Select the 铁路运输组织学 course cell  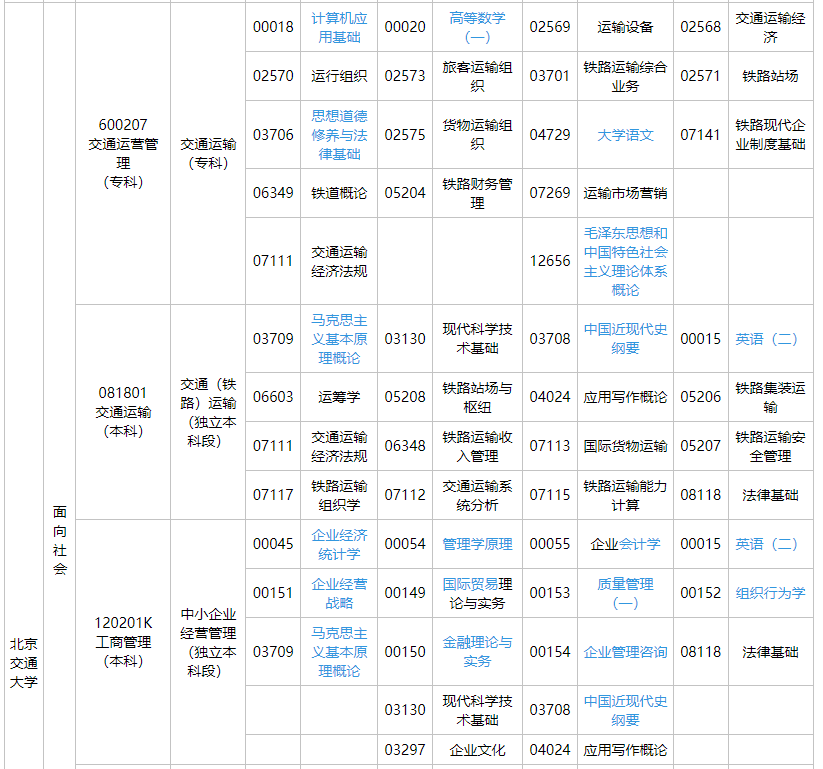point(339,495)
